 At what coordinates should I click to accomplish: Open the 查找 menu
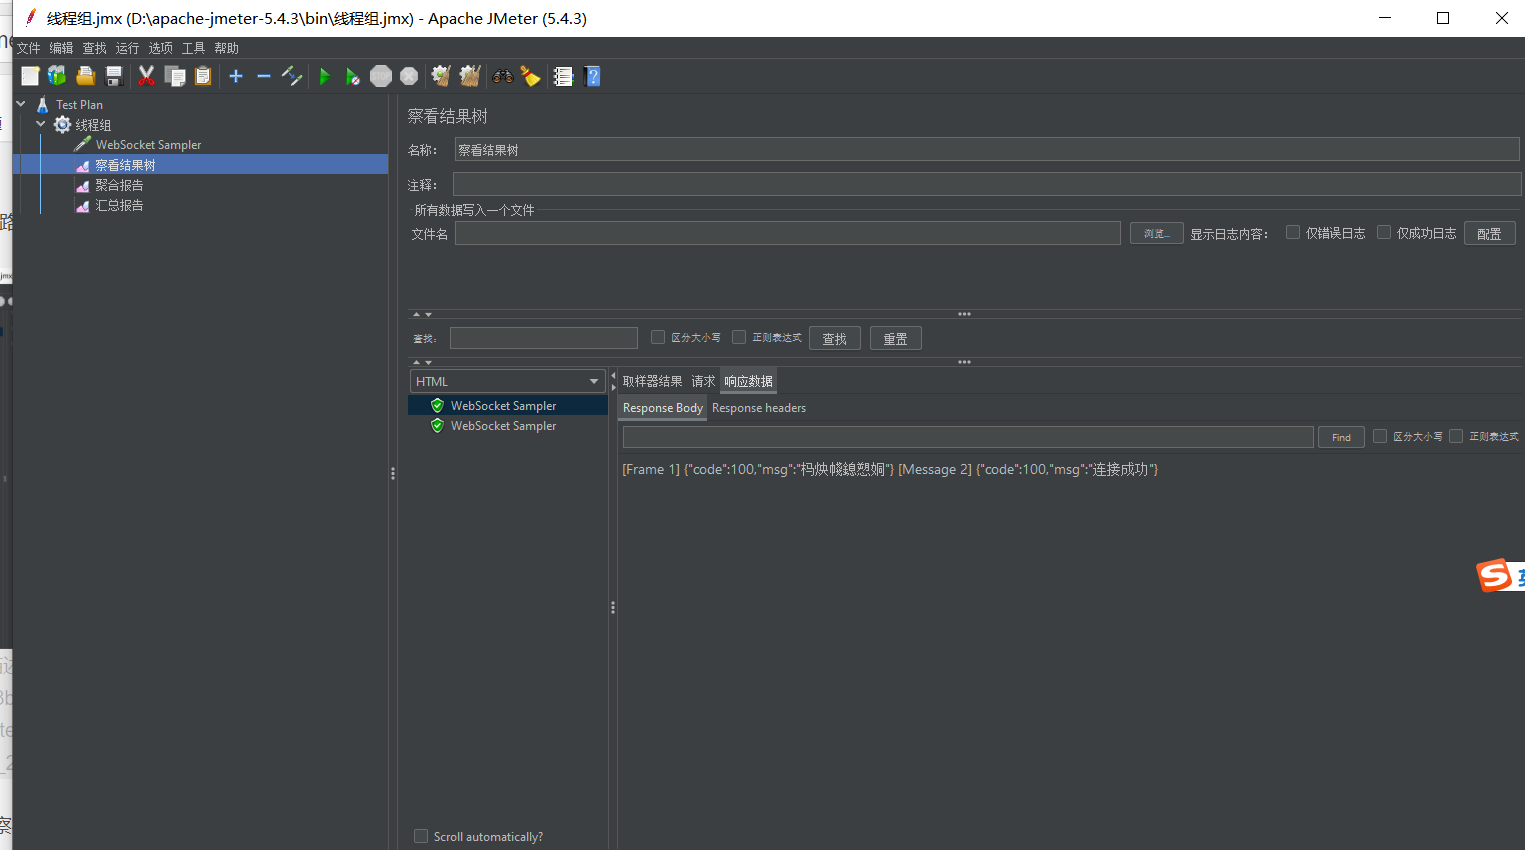click(x=95, y=48)
